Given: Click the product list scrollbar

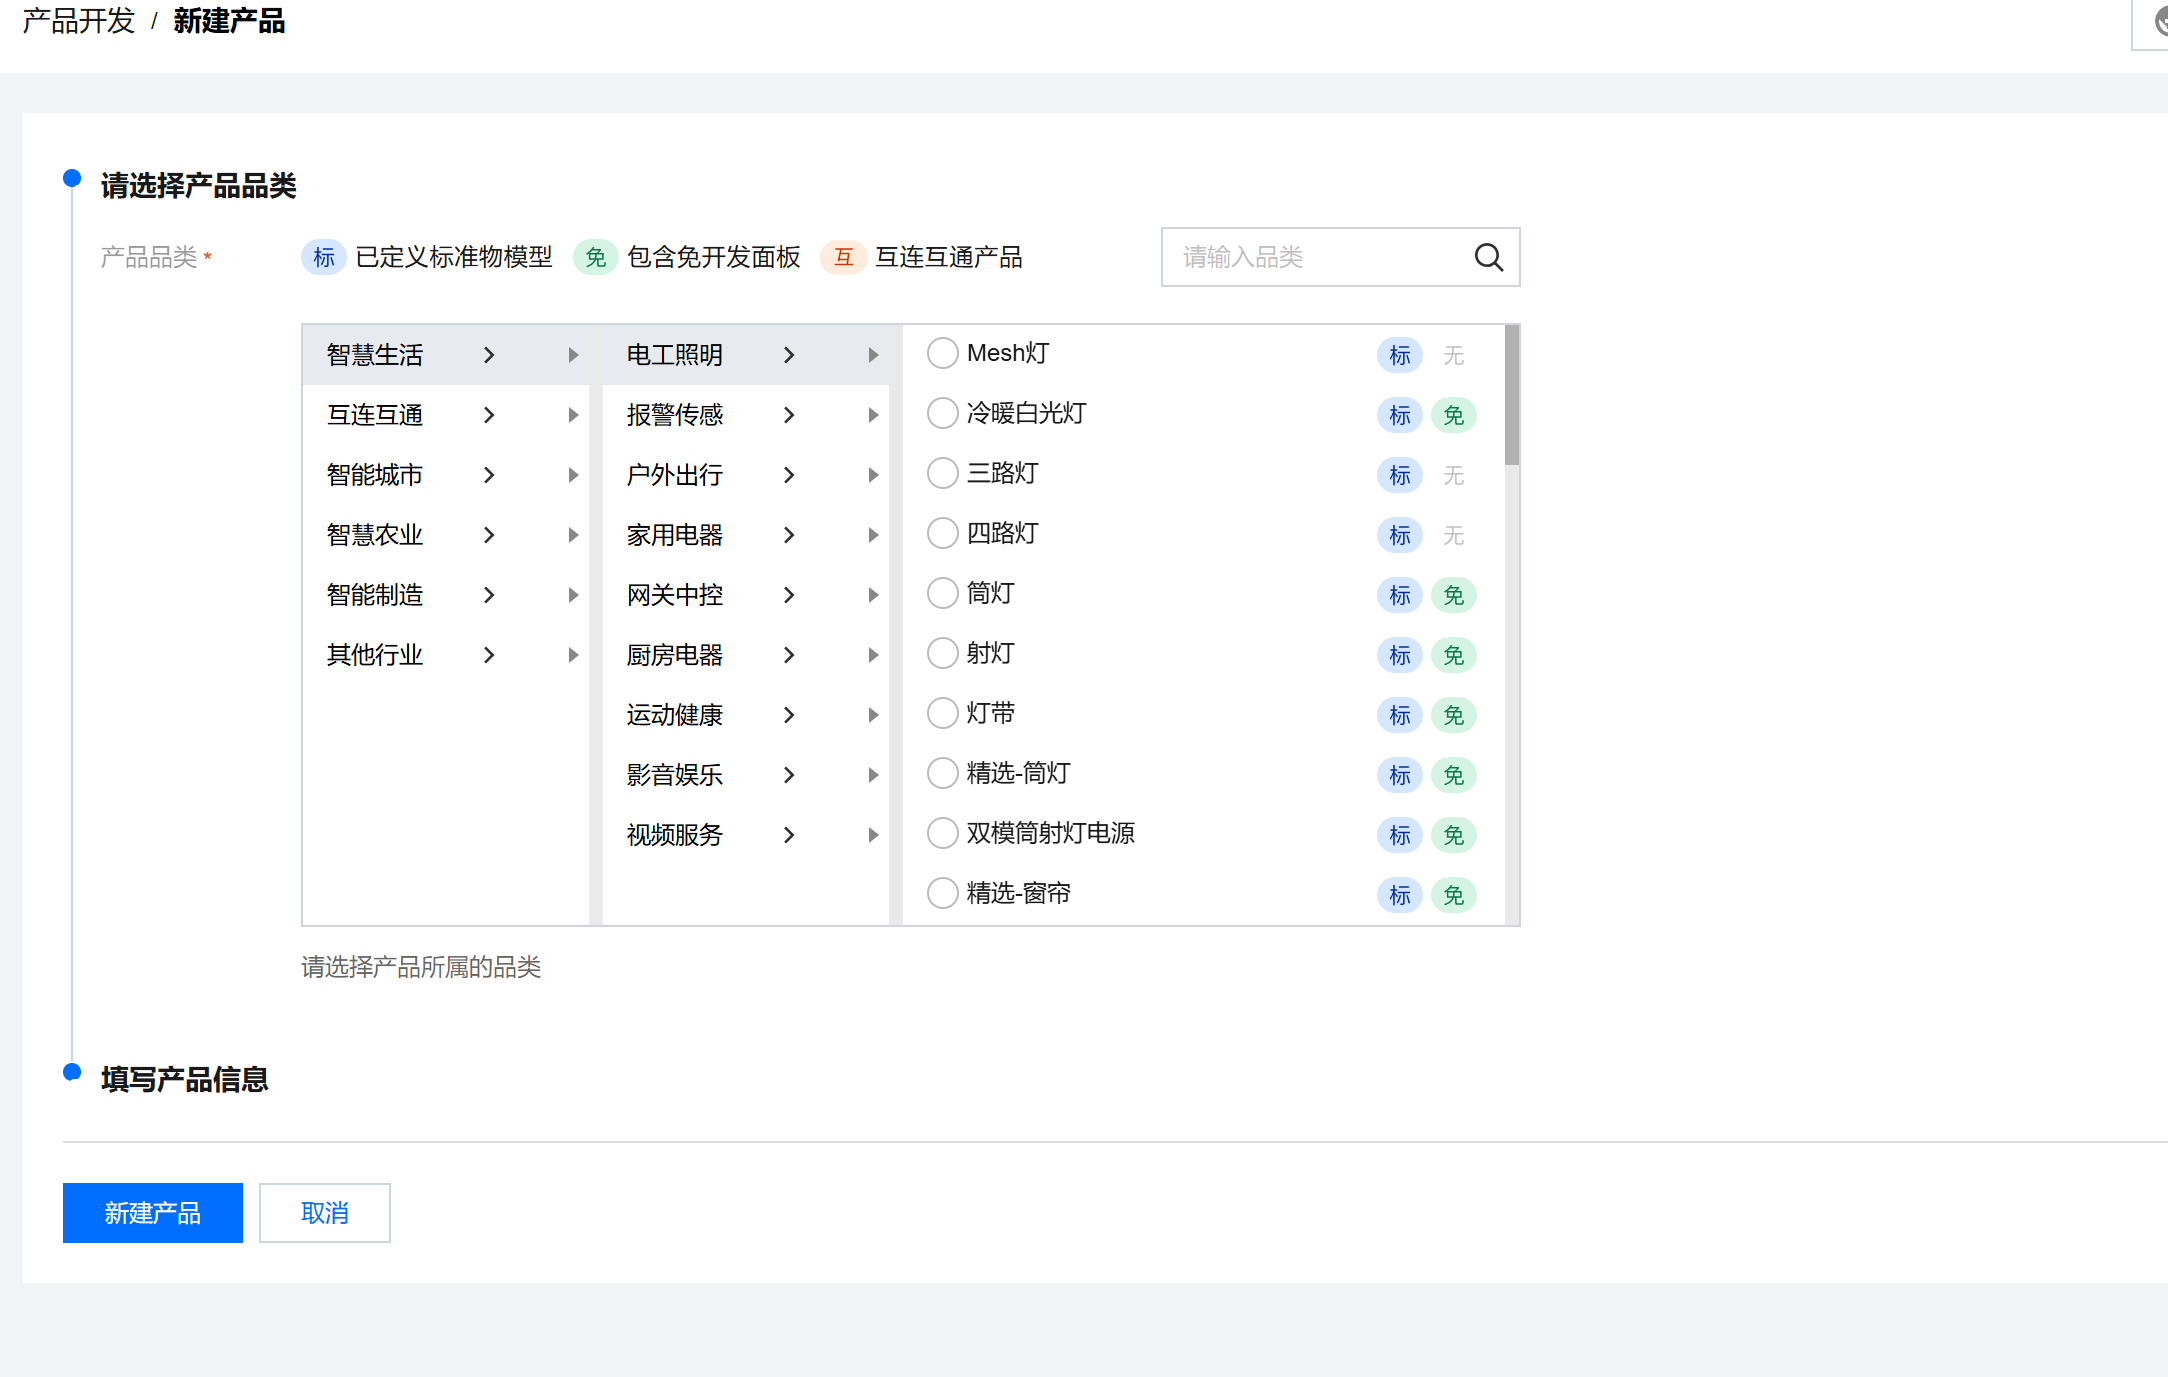Looking at the screenshot, I should (x=1511, y=395).
